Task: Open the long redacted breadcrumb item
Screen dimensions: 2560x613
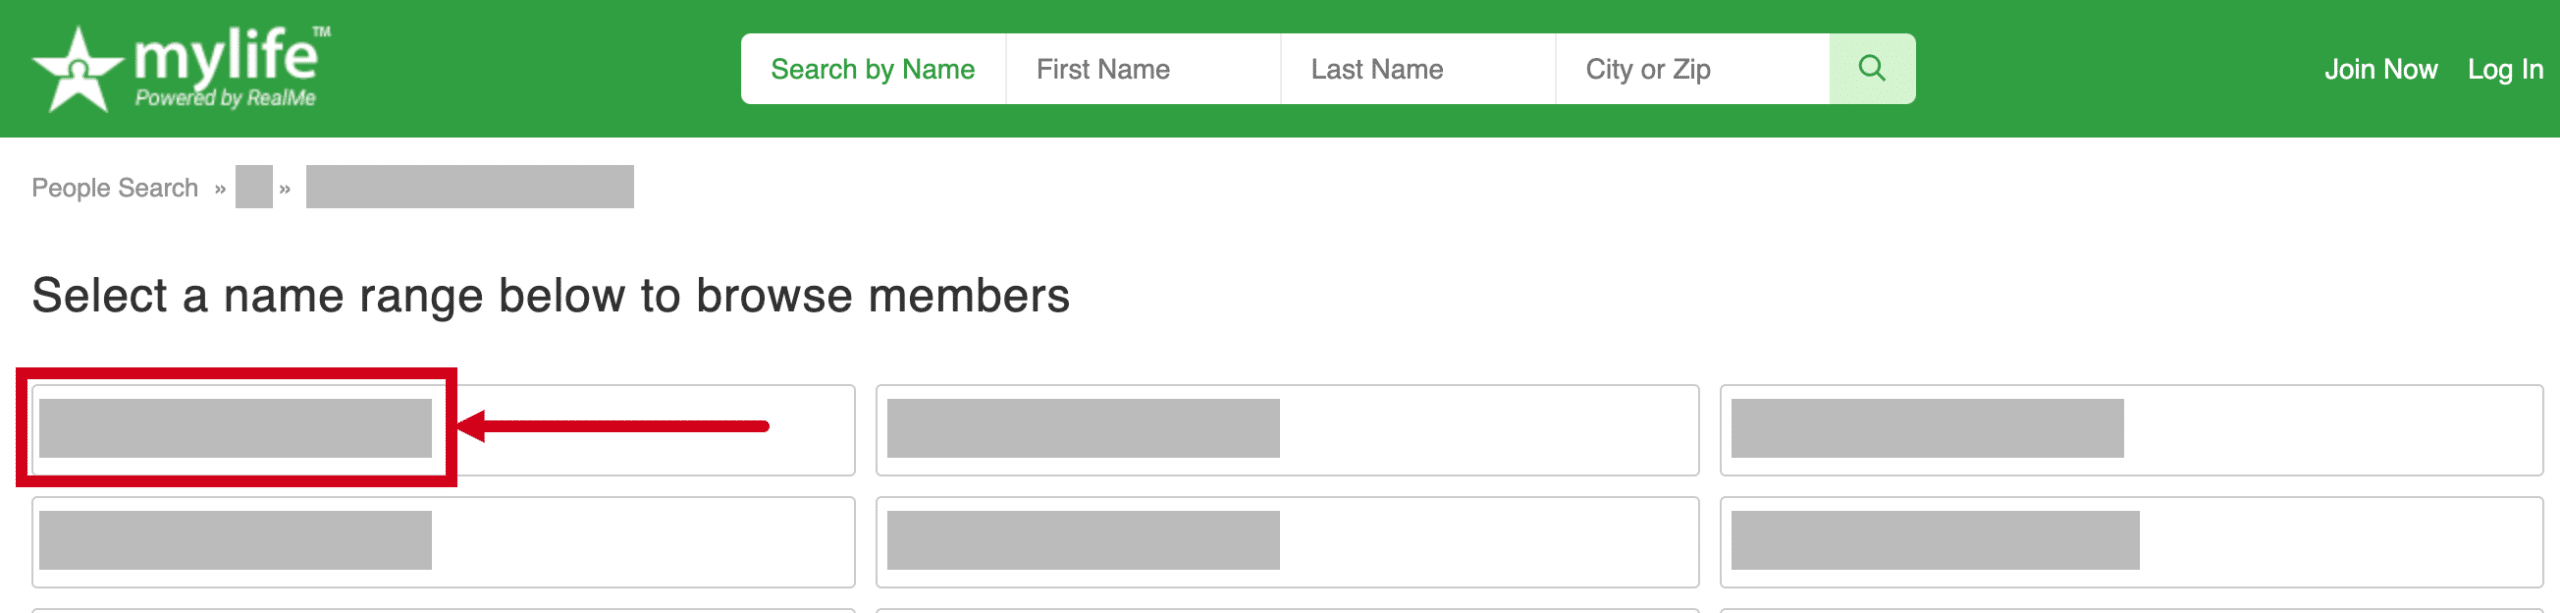Action: pos(470,187)
